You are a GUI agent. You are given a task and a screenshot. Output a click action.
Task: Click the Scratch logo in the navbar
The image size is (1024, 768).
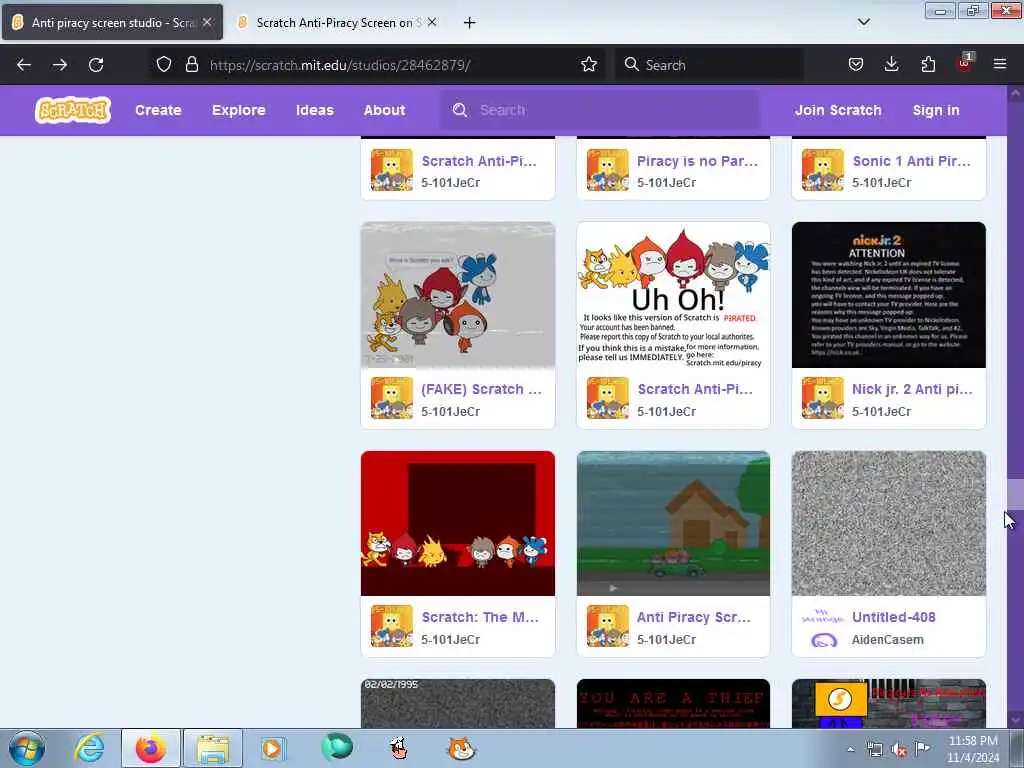pos(72,110)
